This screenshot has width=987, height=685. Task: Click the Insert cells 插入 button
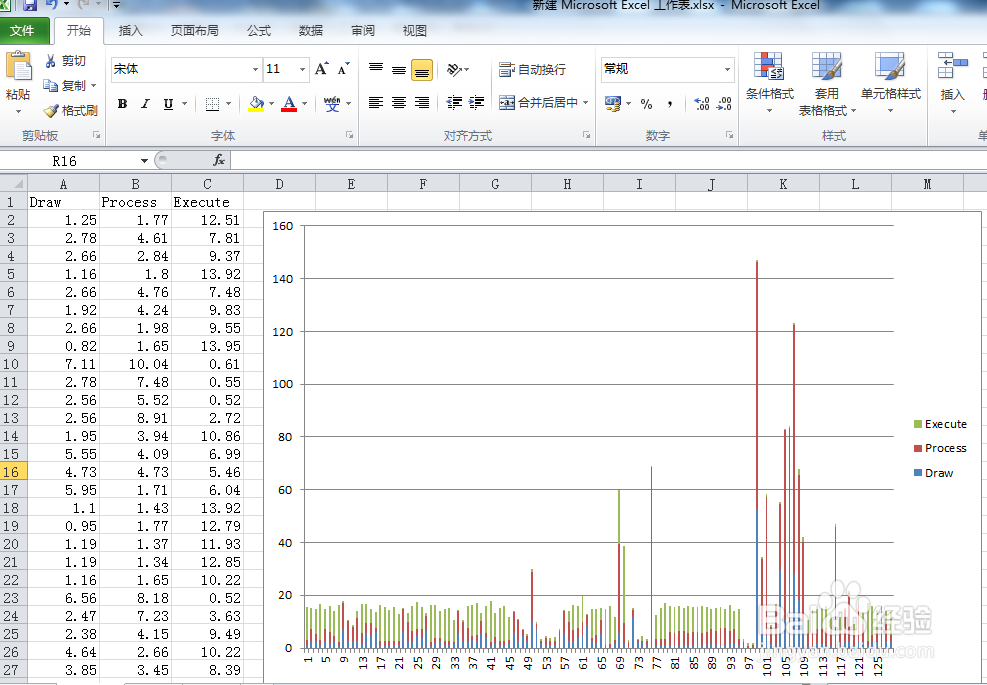[952, 83]
